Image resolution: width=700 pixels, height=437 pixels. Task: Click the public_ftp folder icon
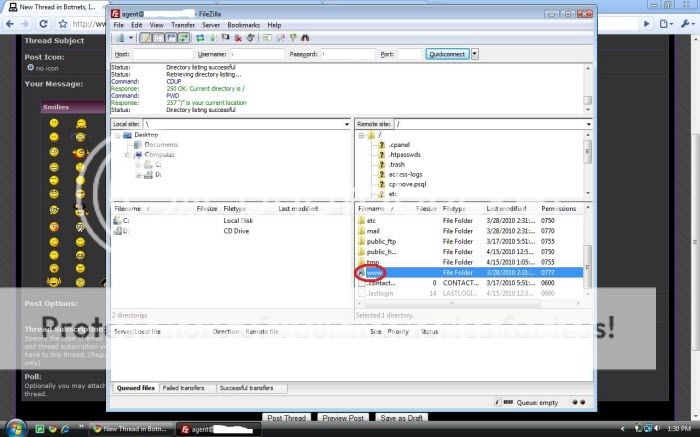(361, 241)
